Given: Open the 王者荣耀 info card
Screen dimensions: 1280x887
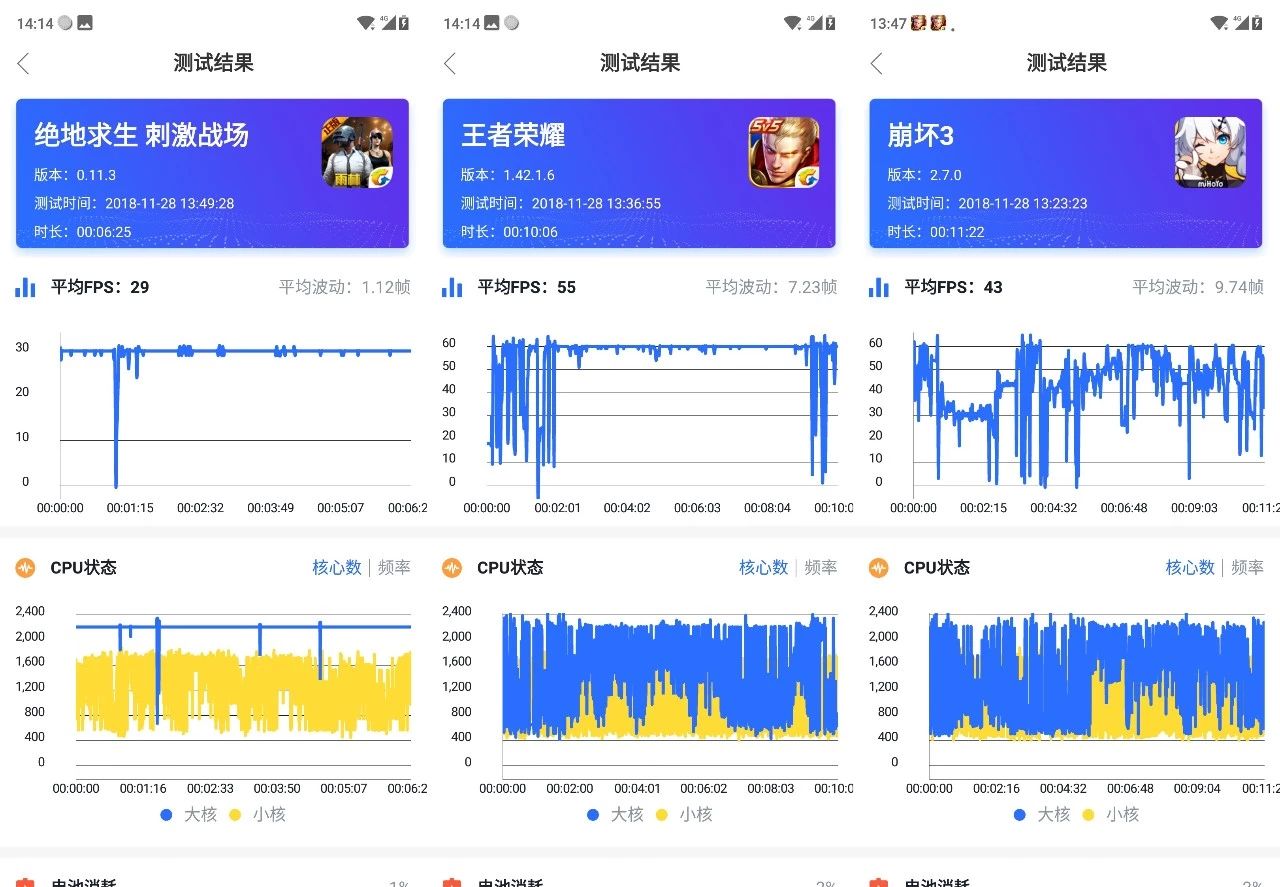Looking at the screenshot, I should [639, 173].
